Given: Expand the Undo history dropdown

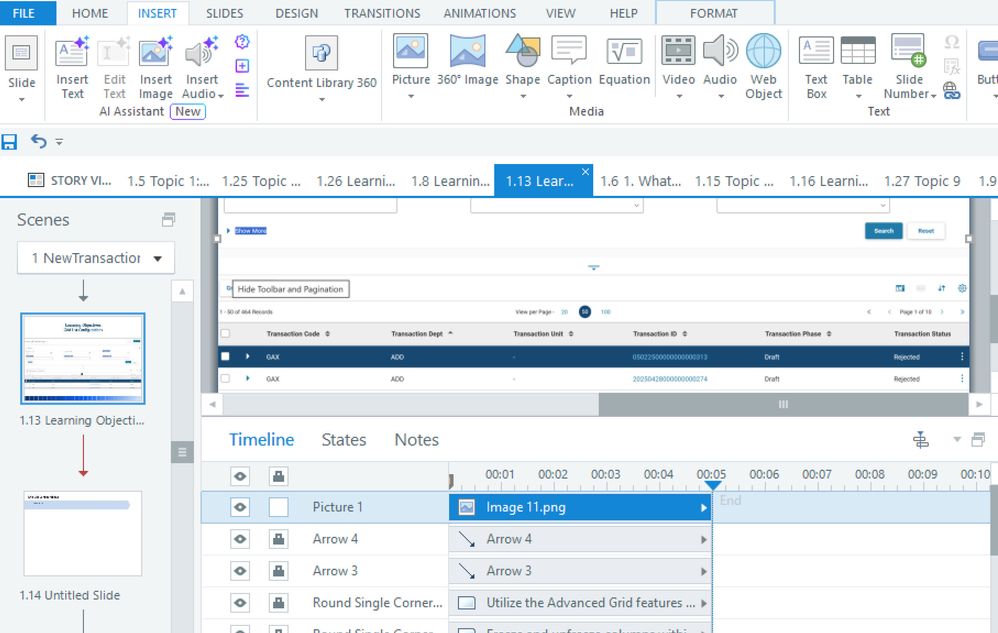Looking at the screenshot, I should (59, 142).
